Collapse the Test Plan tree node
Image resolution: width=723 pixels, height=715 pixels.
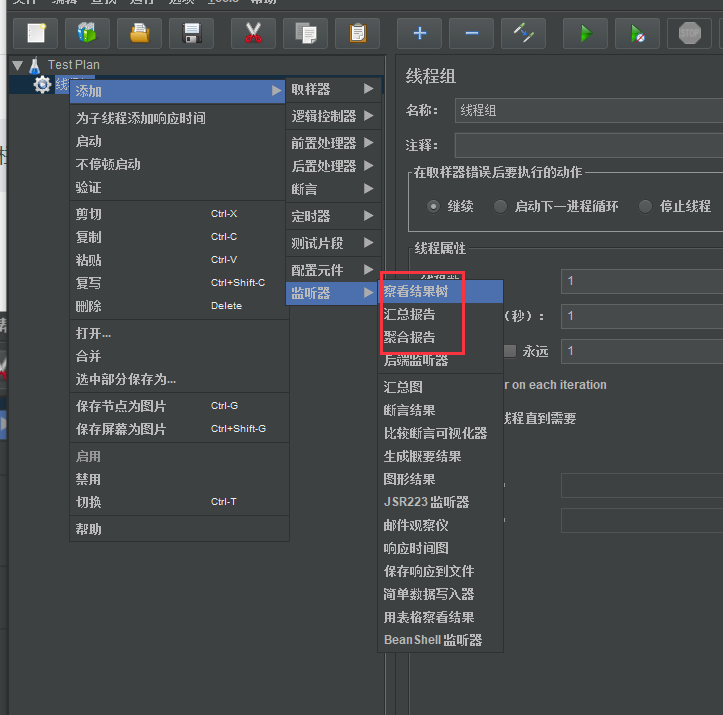[x=18, y=65]
